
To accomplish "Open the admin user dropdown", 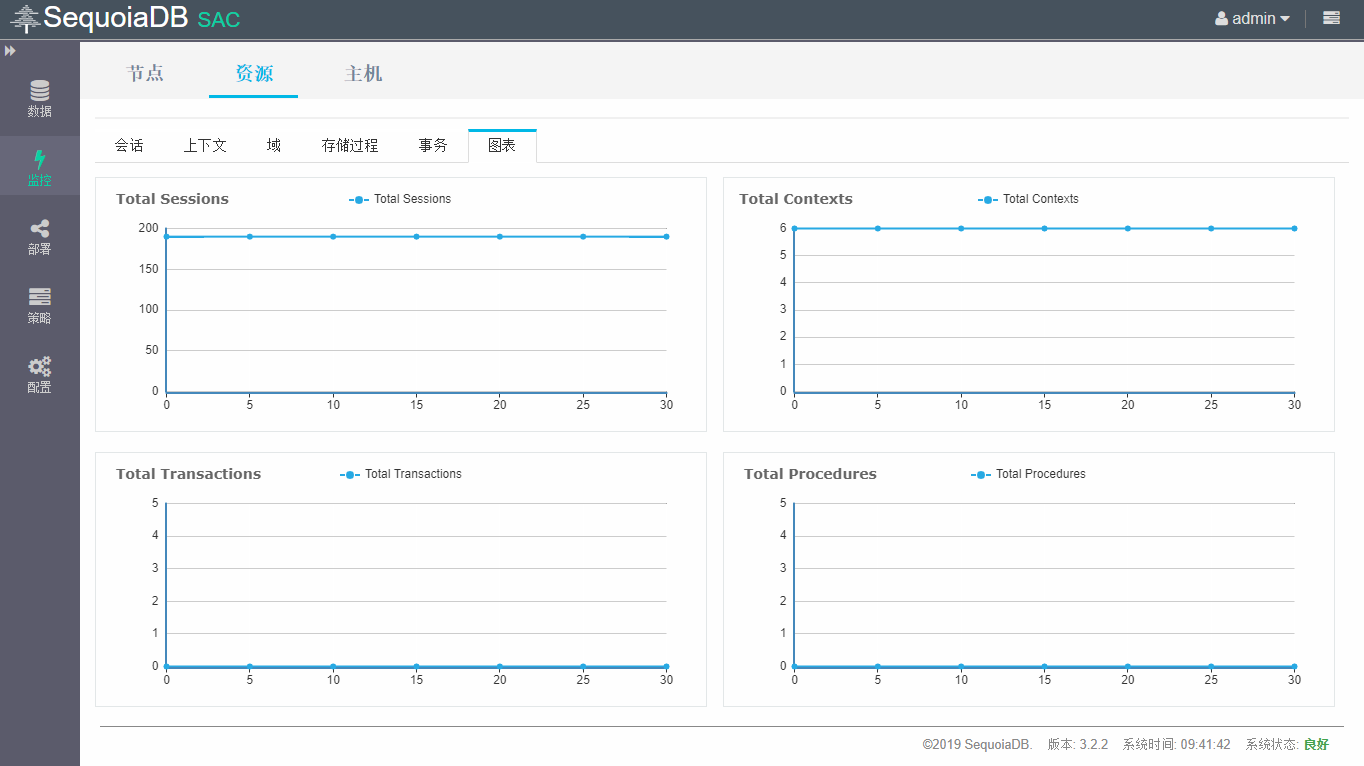I will tap(1252, 18).
